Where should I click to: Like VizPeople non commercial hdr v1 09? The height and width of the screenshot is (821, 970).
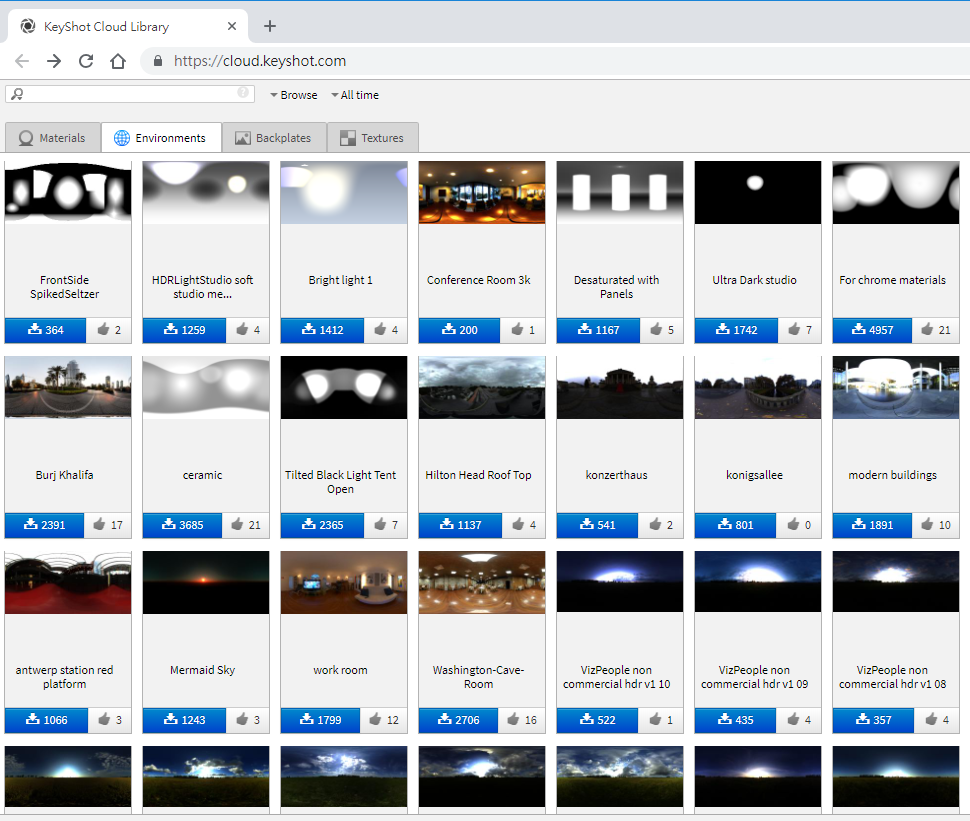pyautogui.click(x=799, y=720)
